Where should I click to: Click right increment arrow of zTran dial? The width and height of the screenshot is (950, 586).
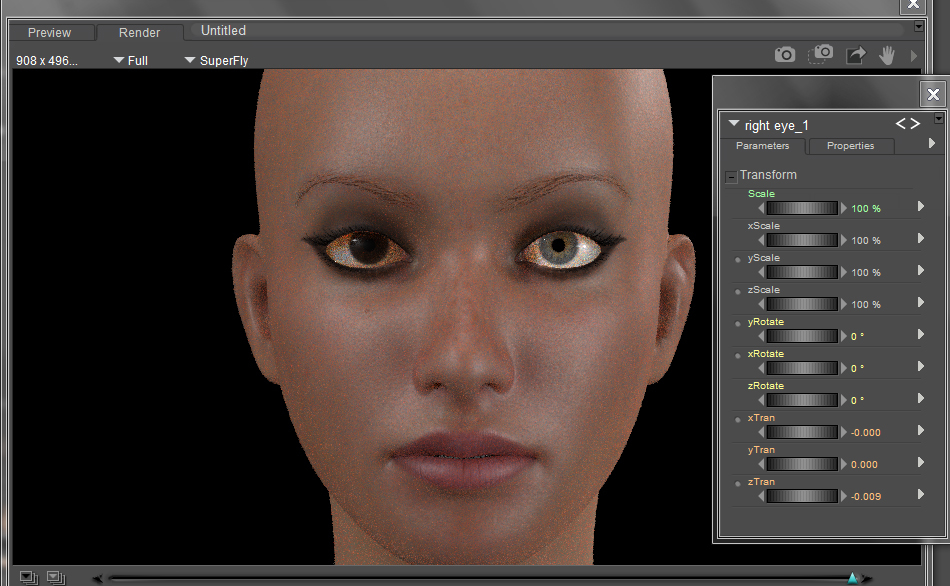(844, 496)
